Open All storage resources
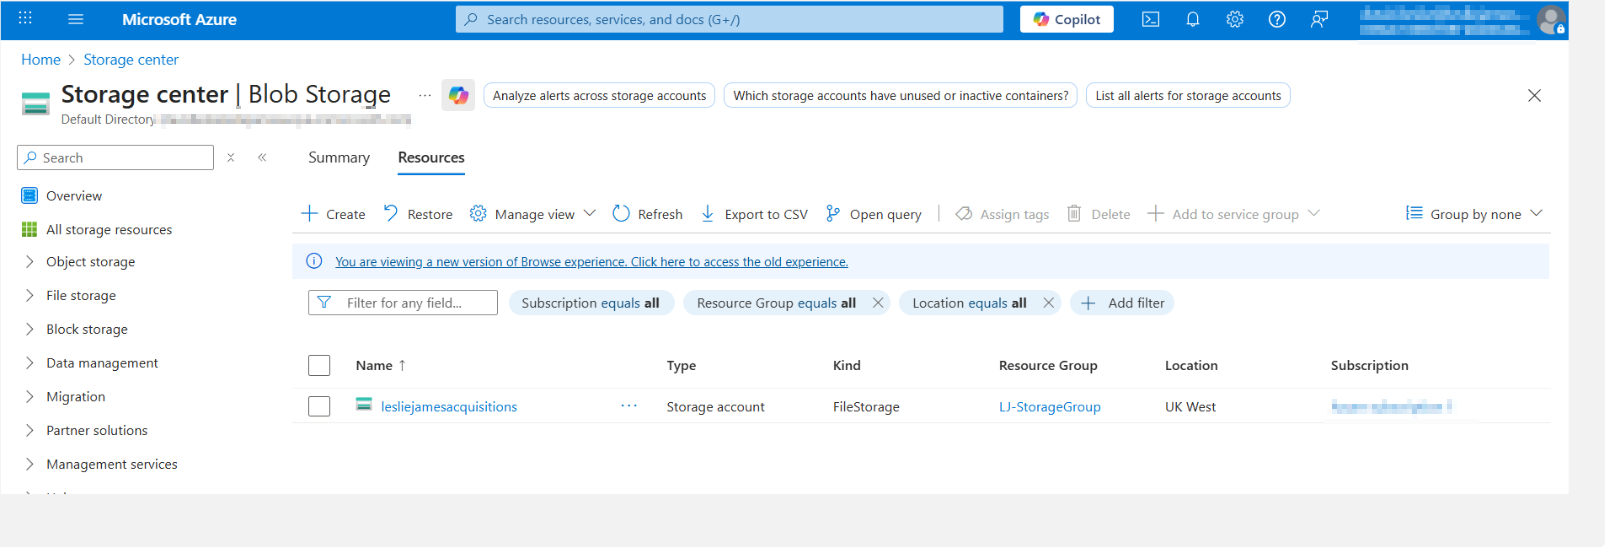The height and width of the screenshot is (547, 1605). tap(109, 229)
